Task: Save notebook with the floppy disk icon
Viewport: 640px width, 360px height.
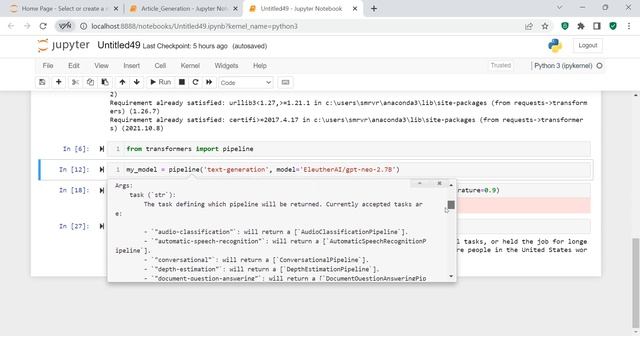Action: (x=42, y=82)
